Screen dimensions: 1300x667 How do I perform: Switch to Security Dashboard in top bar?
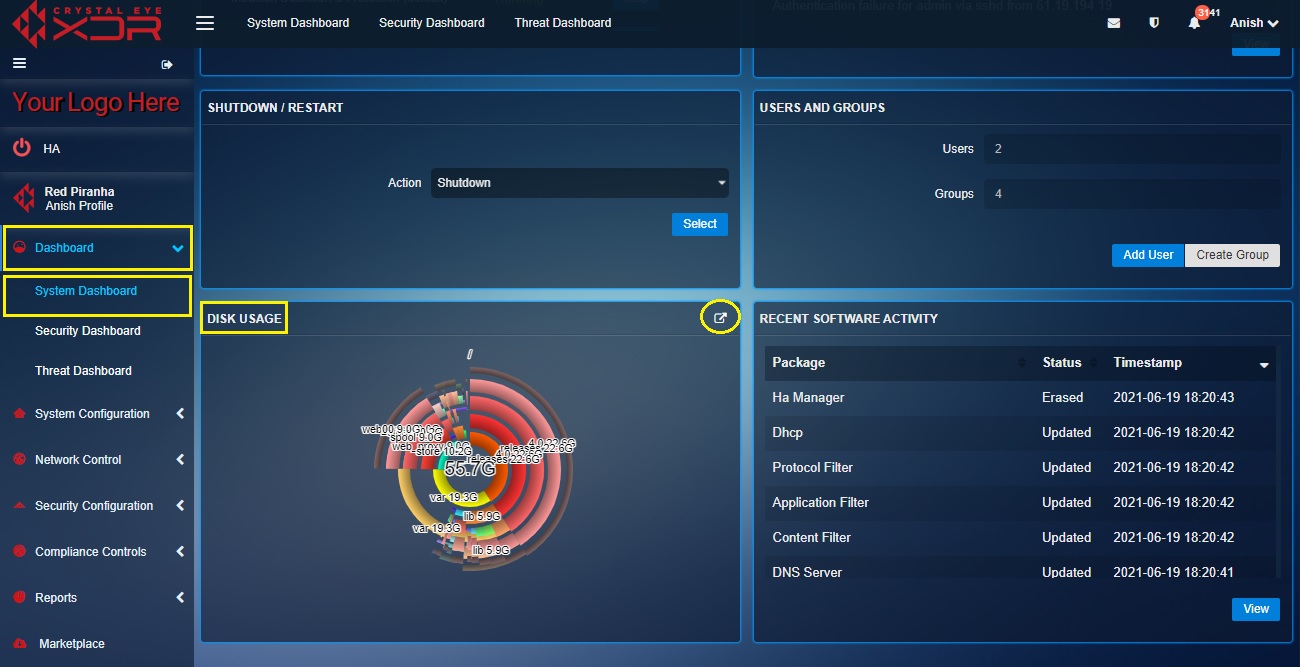(x=432, y=22)
